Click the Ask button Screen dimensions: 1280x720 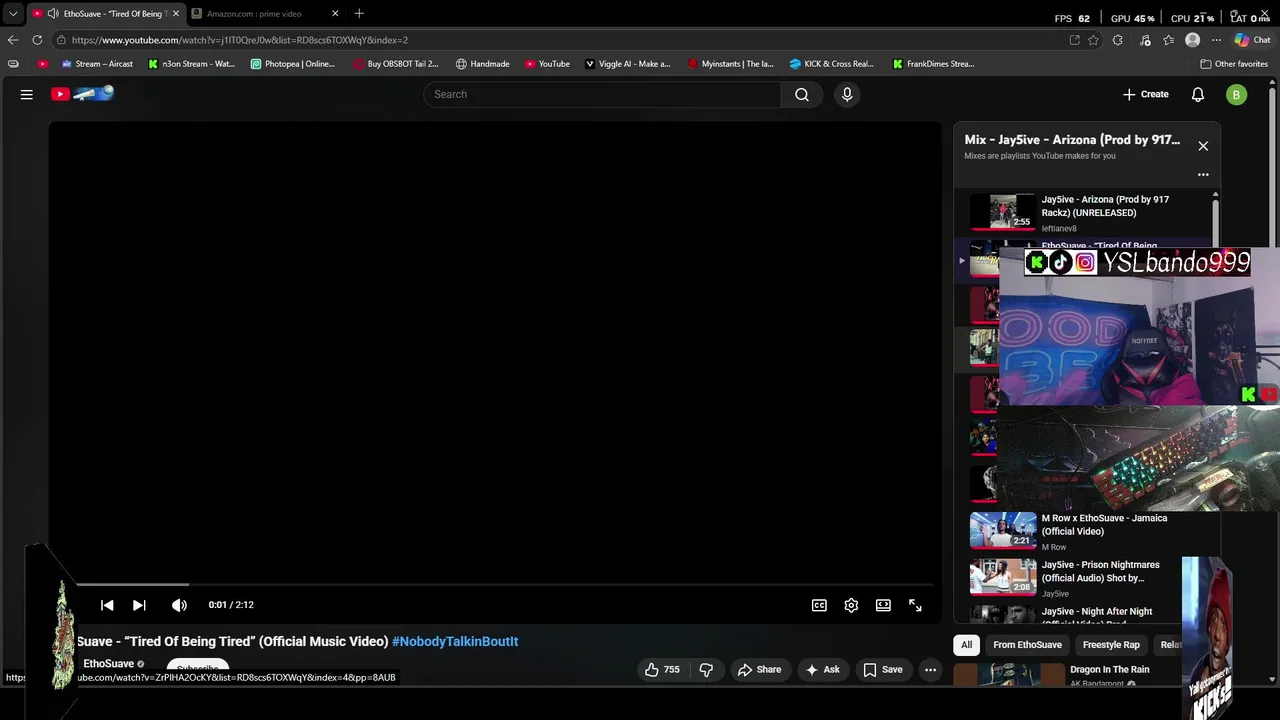pos(822,670)
